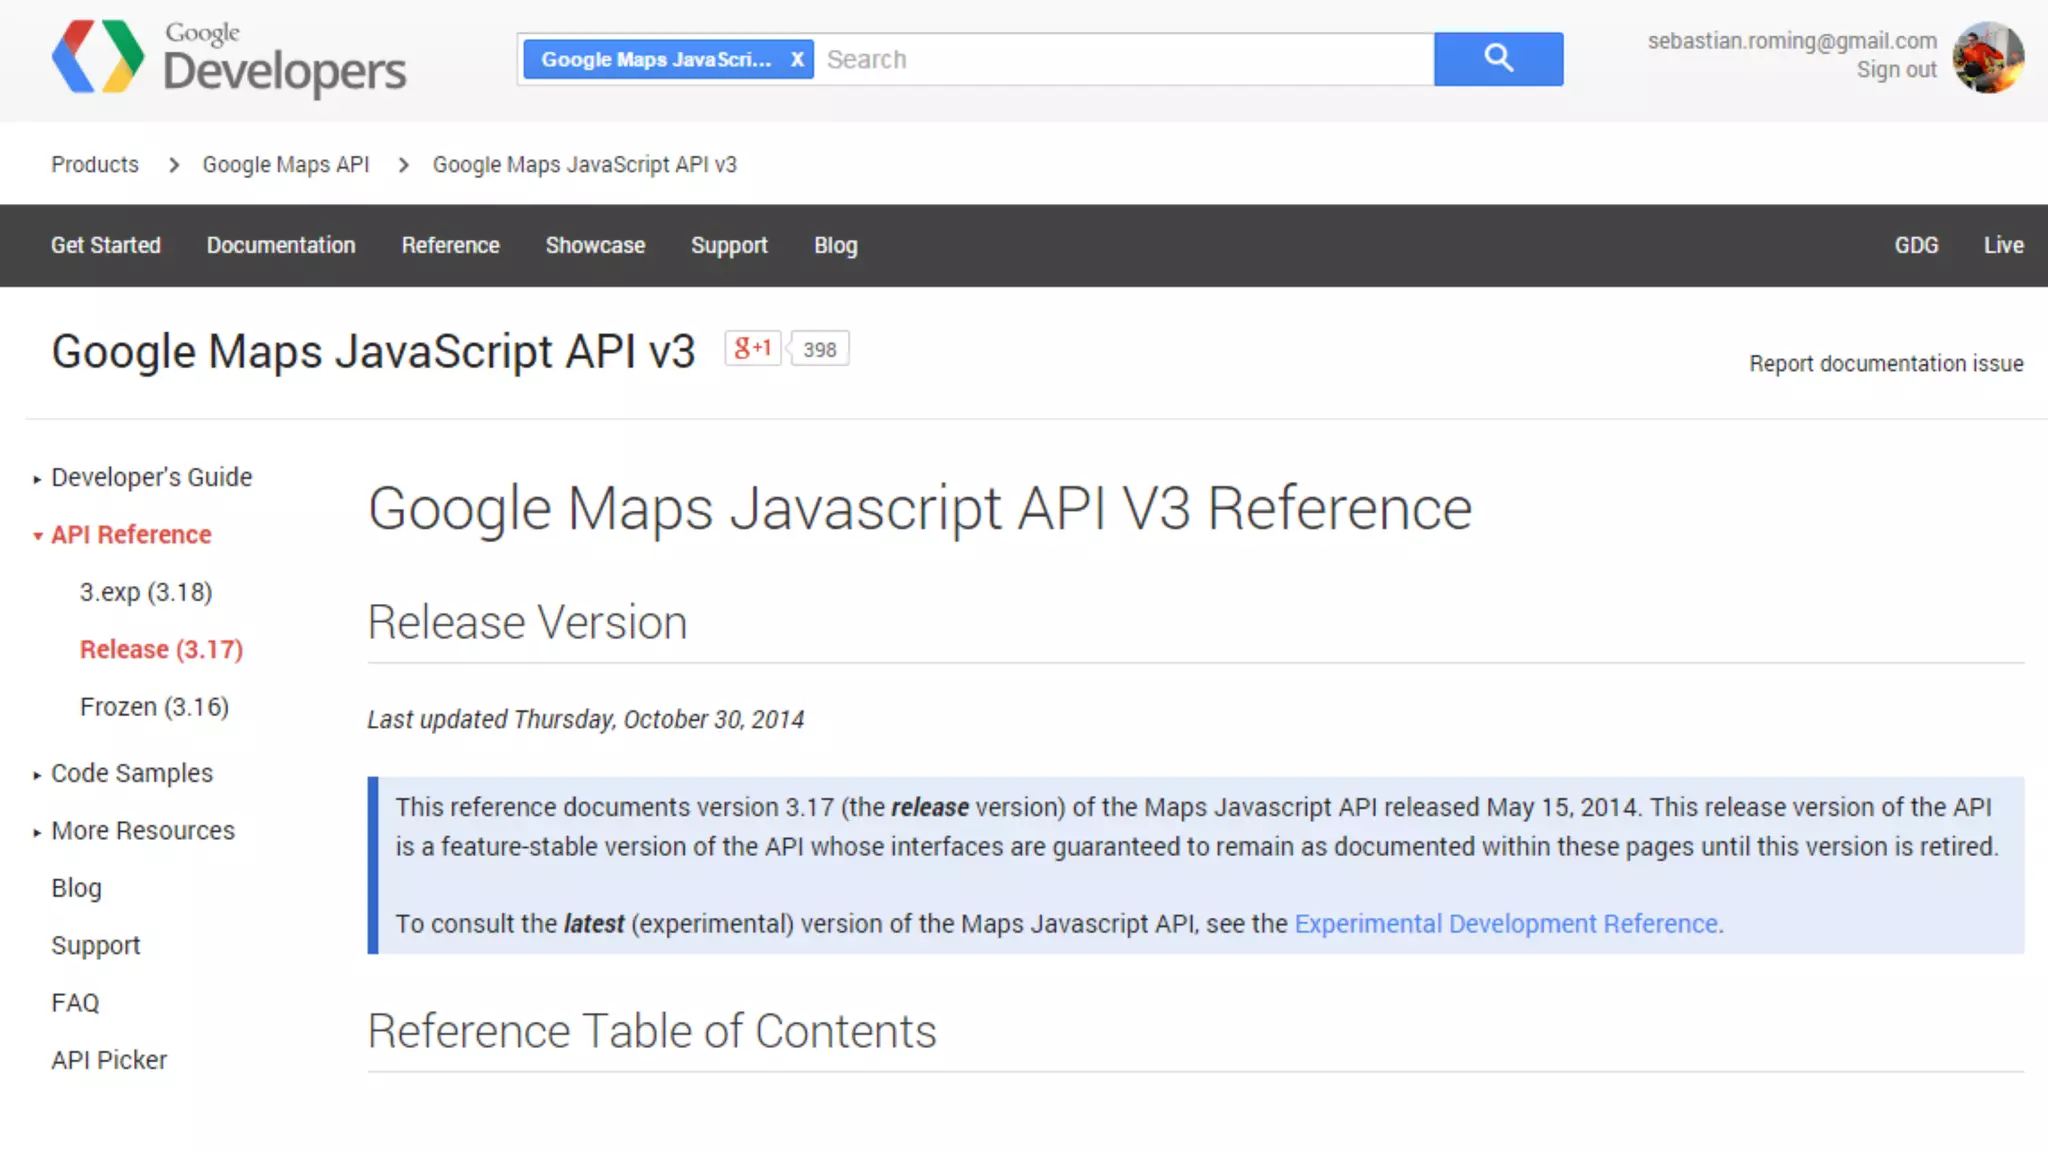Open the Documentation nav tab
Screen dimensions: 2048x1152
[281, 245]
